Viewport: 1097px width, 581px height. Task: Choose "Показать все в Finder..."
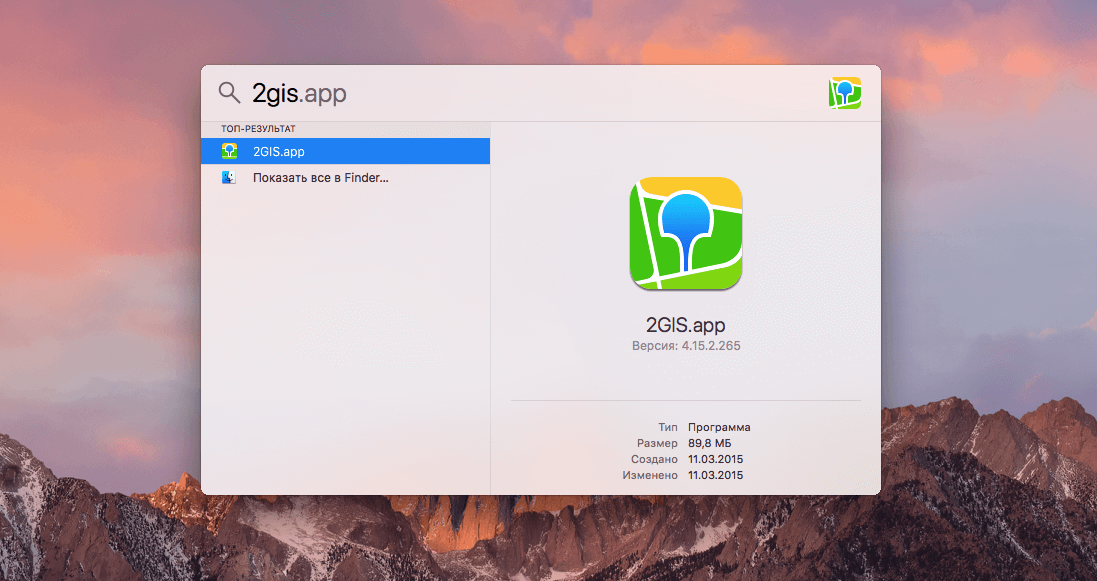point(320,178)
